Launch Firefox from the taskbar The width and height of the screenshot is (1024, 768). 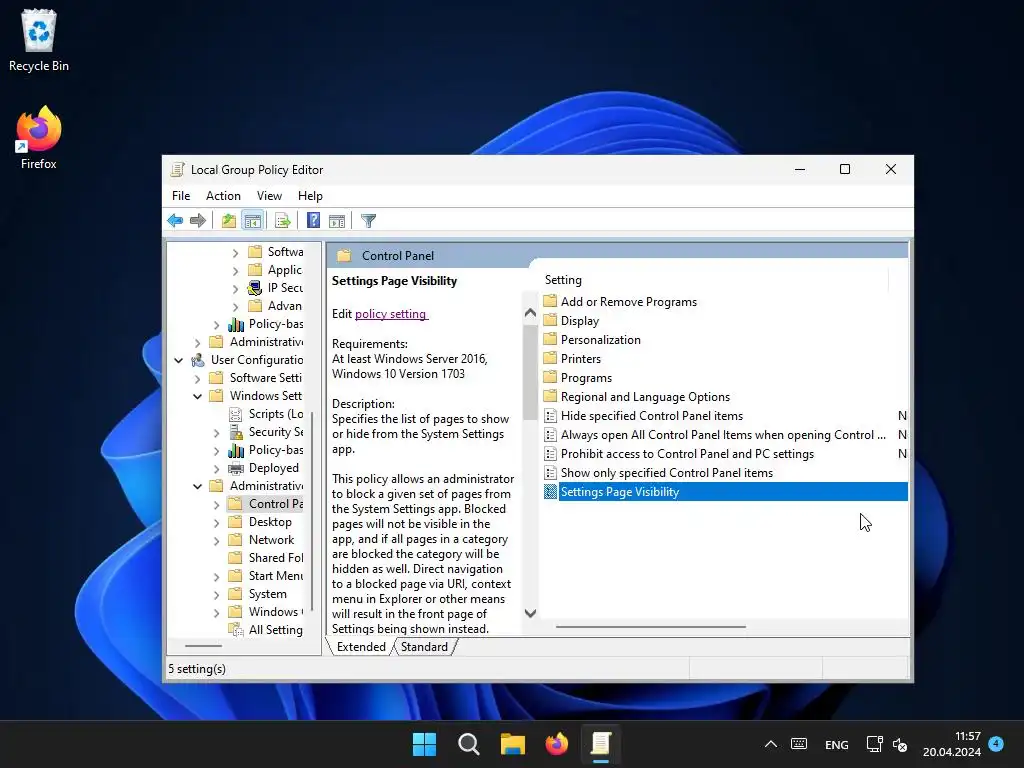(557, 744)
